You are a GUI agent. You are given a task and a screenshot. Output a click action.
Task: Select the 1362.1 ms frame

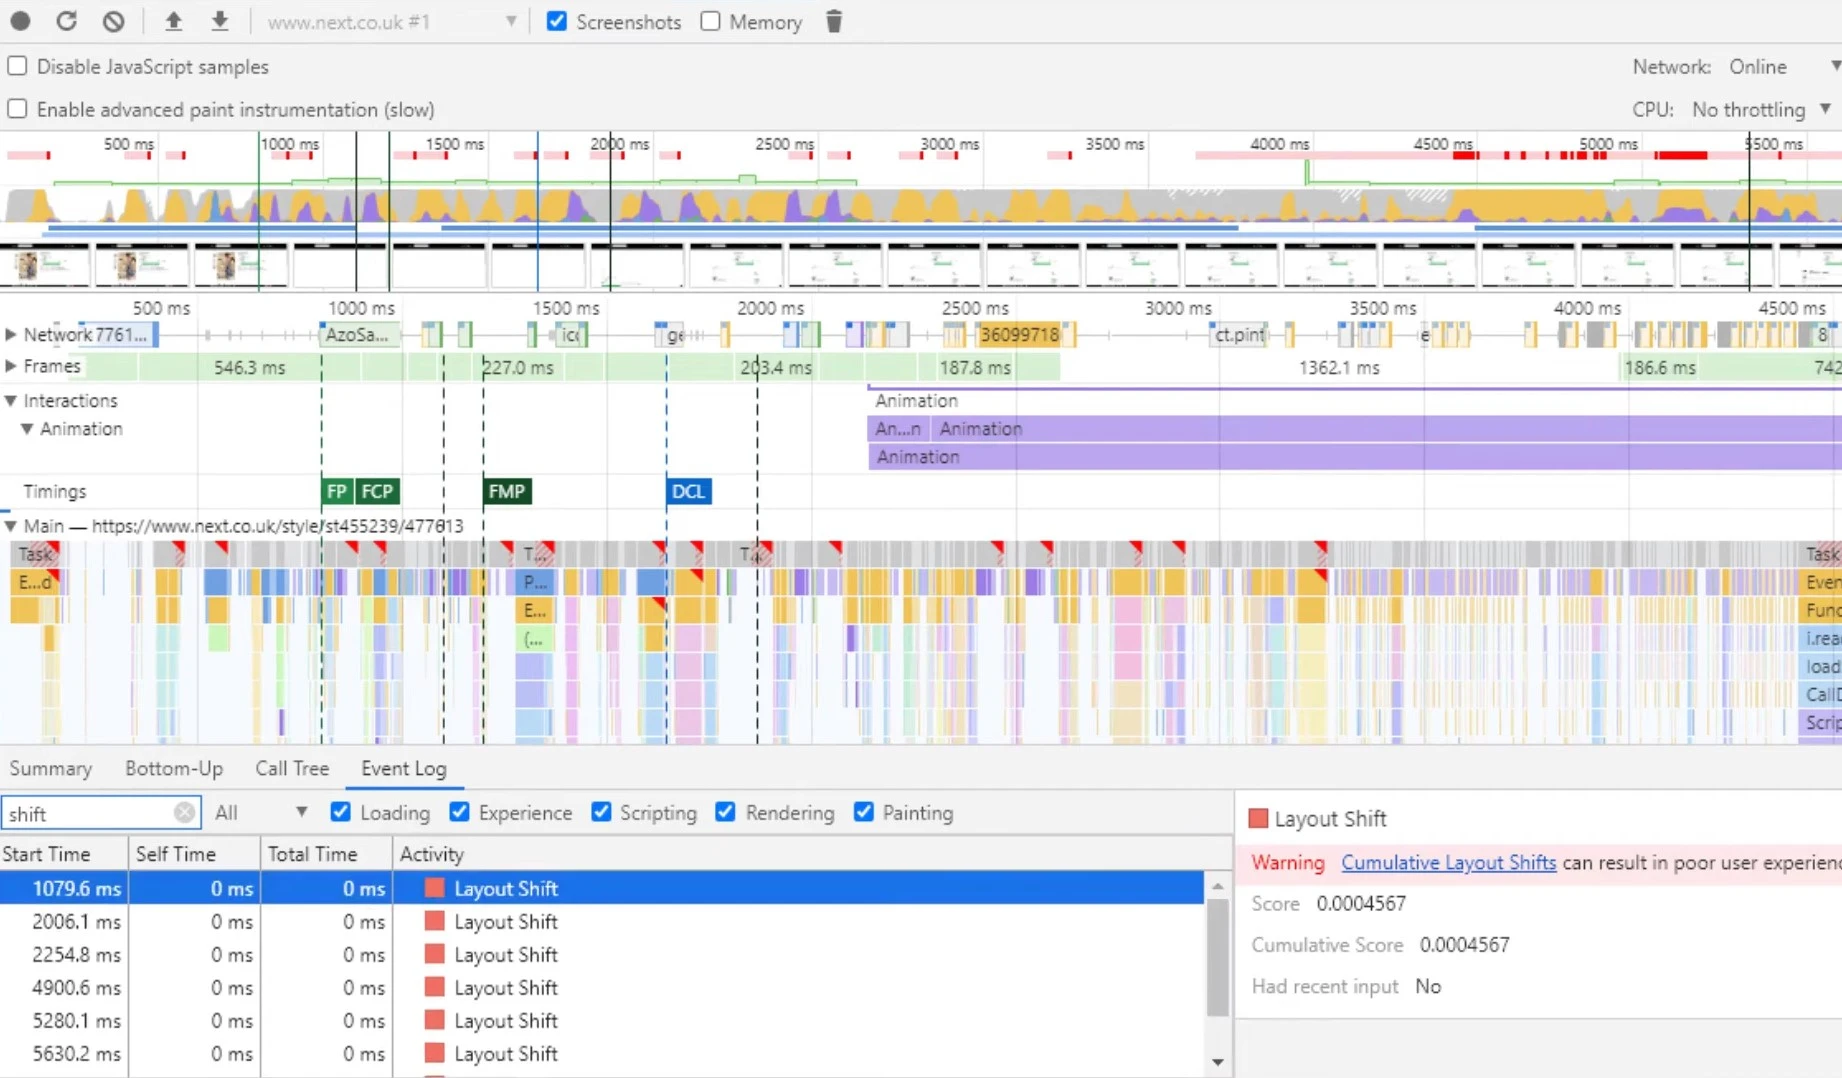point(1339,367)
